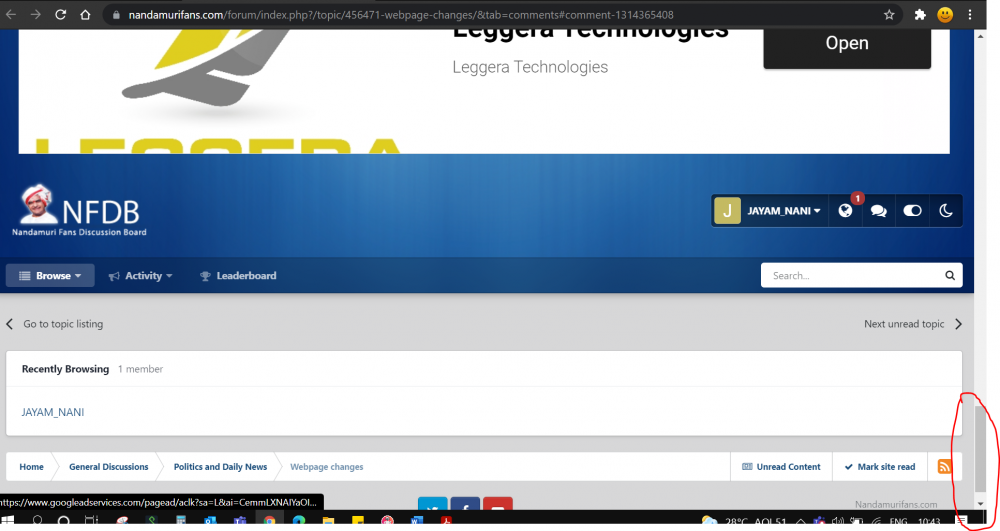
Task: Open the General Discussions breadcrumb
Action: click(108, 467)
